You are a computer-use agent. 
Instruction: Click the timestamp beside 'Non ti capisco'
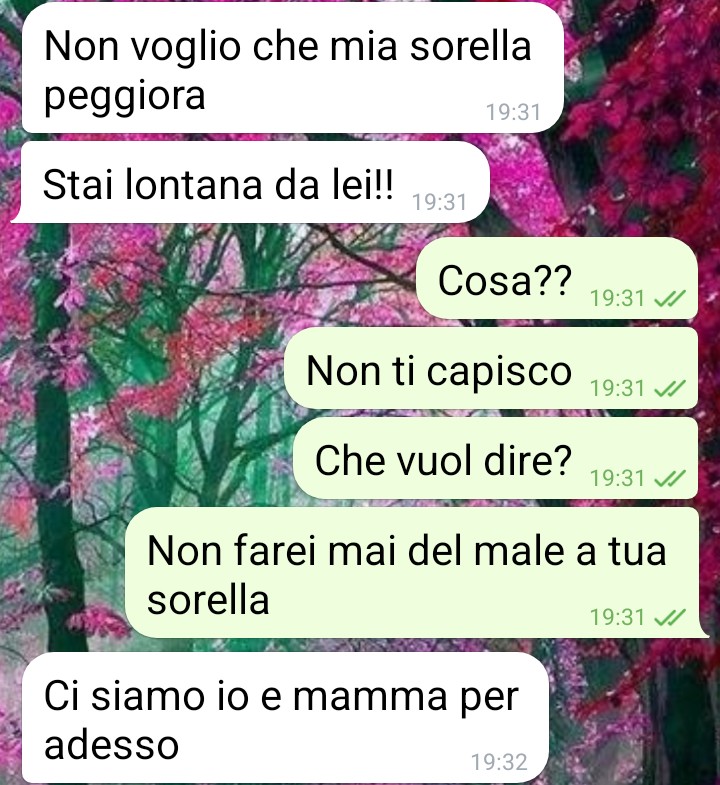617,389
